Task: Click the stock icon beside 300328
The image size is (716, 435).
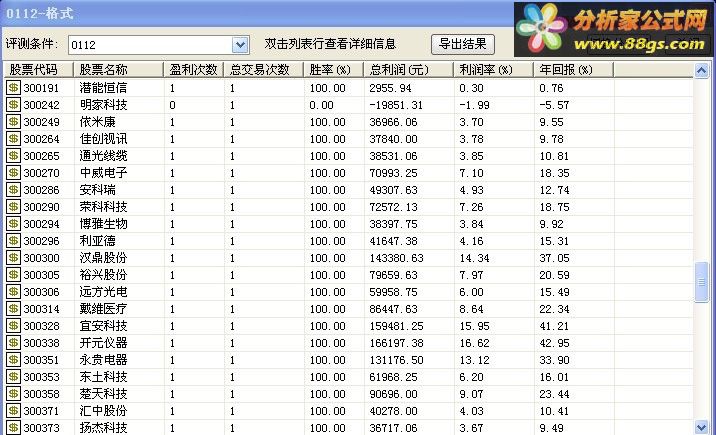Action: 13,325
